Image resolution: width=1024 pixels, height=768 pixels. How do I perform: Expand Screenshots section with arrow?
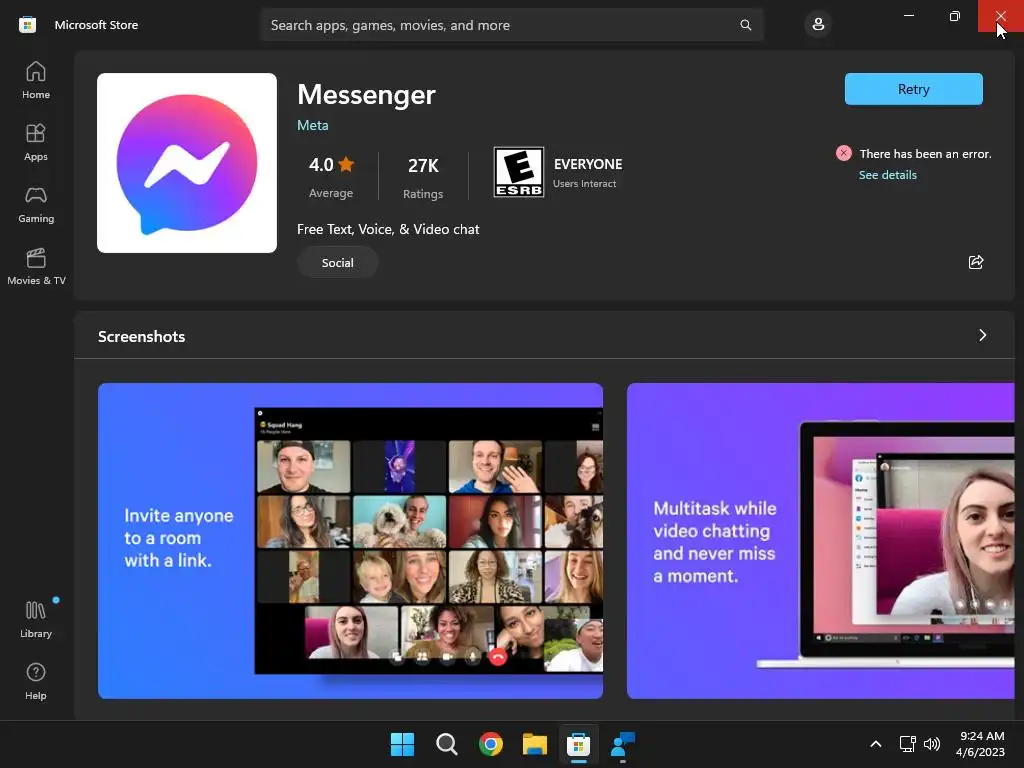[x=982, y=336]
